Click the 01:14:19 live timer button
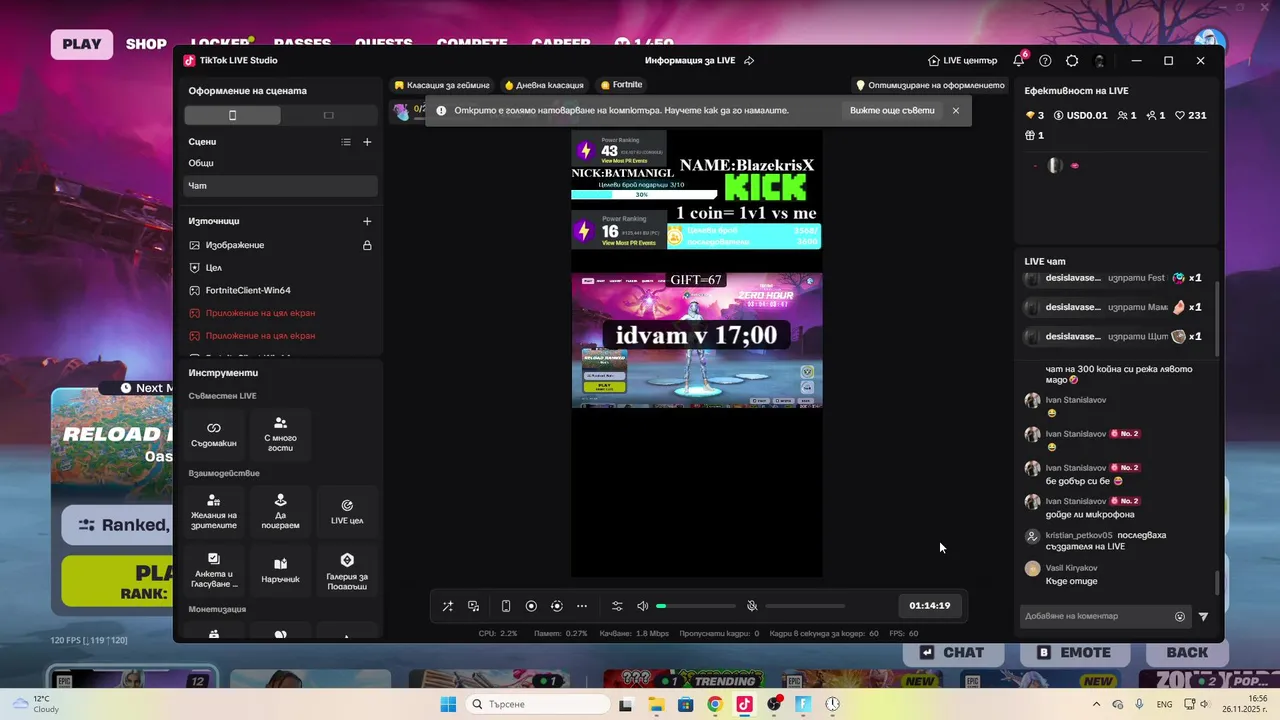The image size is (1280, 720). pos(929,606)
